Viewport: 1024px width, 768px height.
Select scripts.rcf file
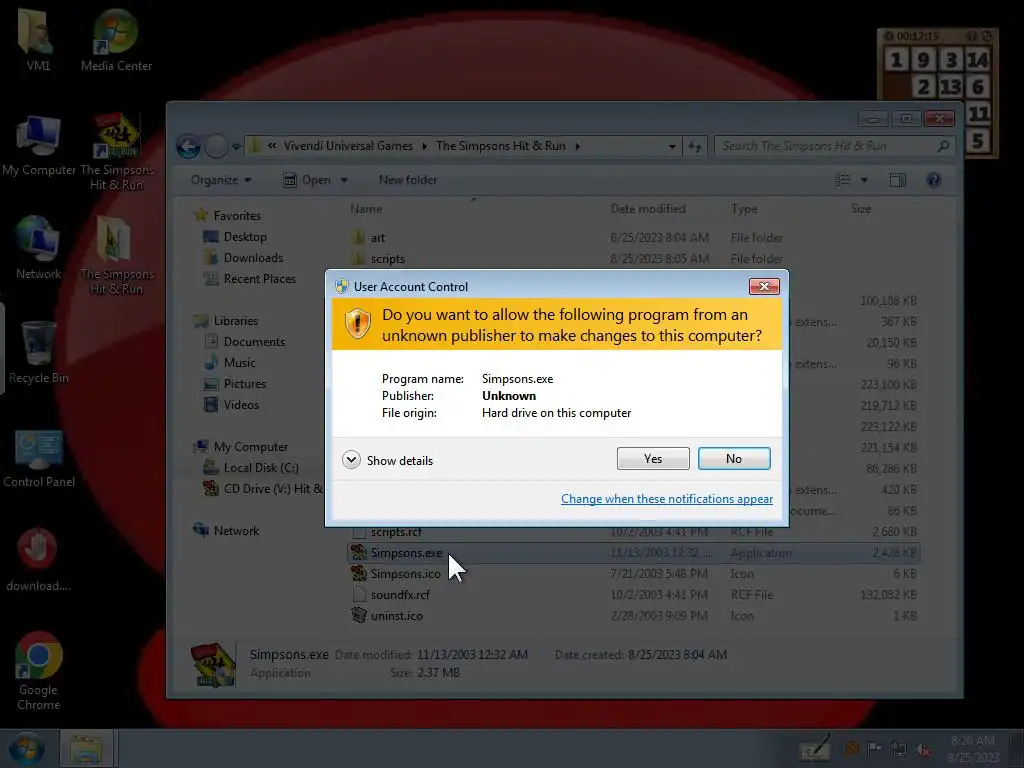(x=632, y=532)
